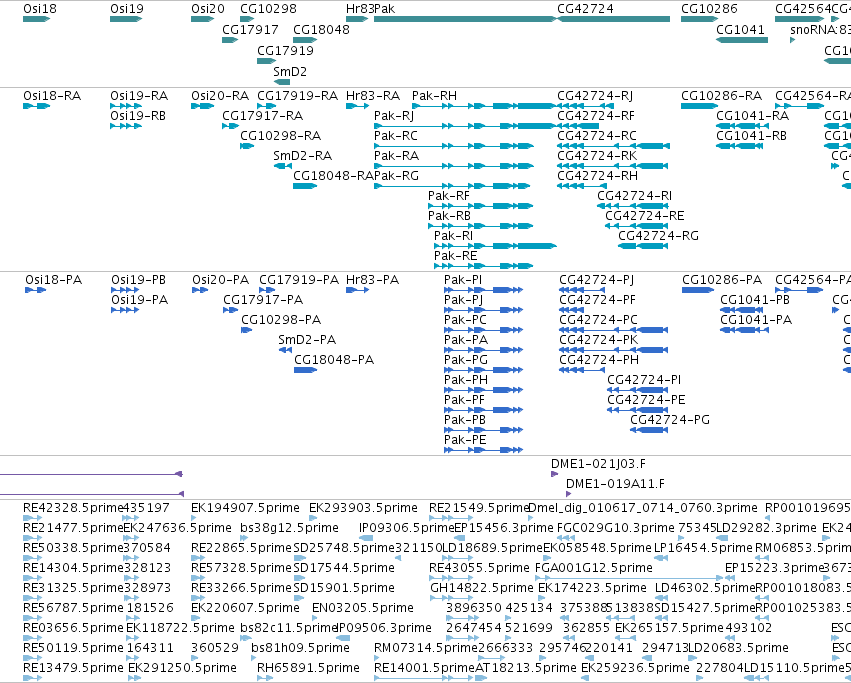
Task: Select the CG1041-RB transcript
Action: pyautogui.click(x=740, y=146)
